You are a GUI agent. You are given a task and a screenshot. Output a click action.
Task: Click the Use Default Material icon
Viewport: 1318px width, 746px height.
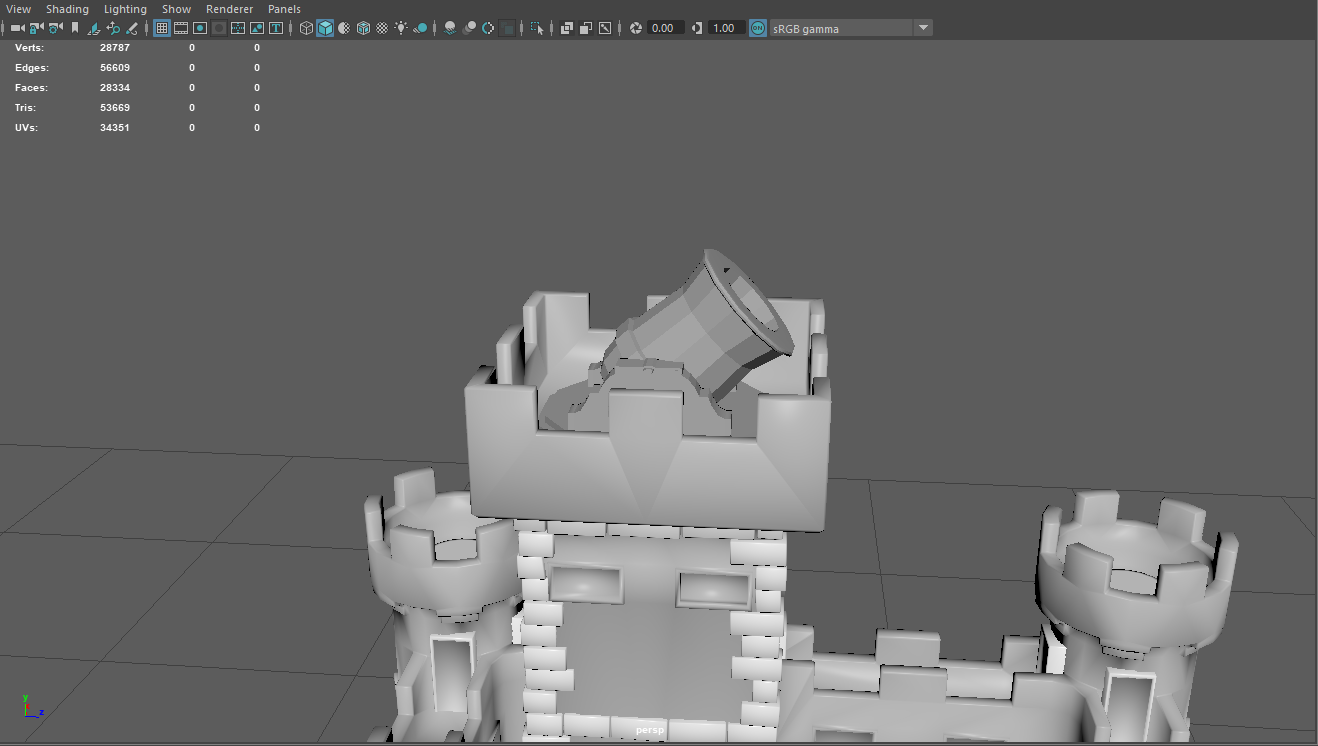[344, 28]
